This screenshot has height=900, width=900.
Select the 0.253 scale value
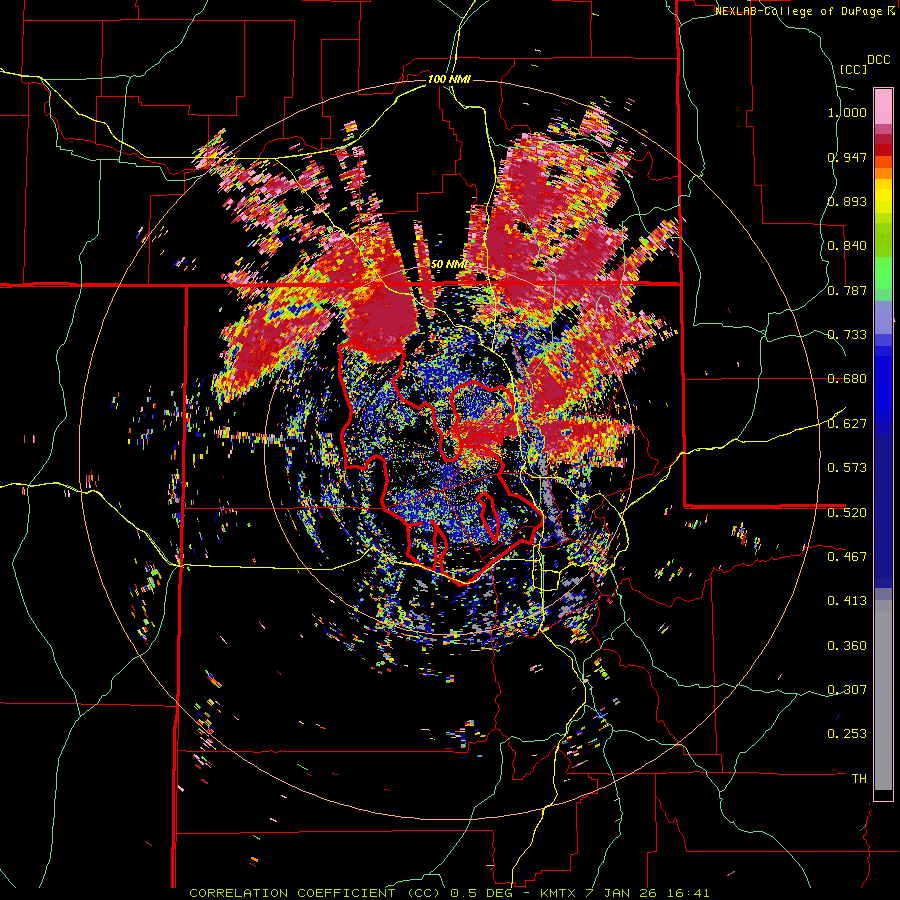click(847, 734)
